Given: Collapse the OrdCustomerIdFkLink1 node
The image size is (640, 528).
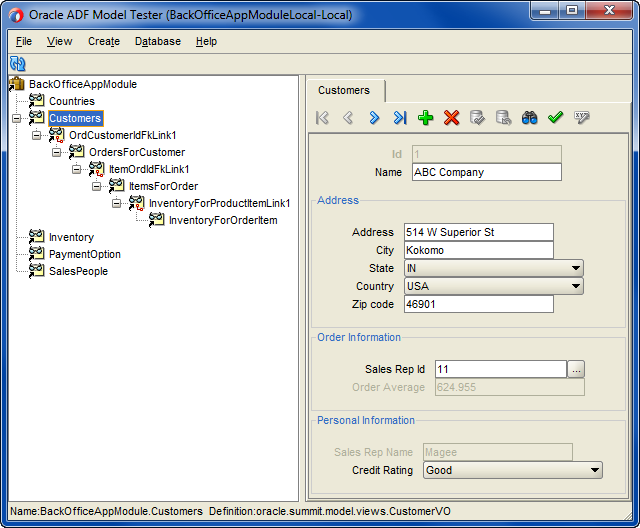Looking at the screenshot, I should tap(36, 135).
